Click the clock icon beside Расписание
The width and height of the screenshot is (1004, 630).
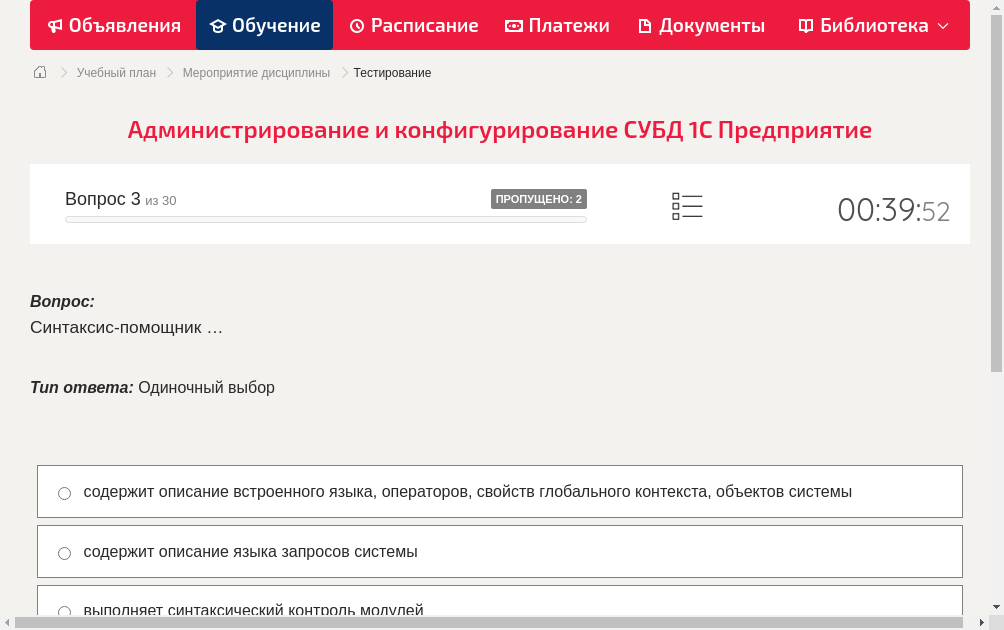click(355, 25)
